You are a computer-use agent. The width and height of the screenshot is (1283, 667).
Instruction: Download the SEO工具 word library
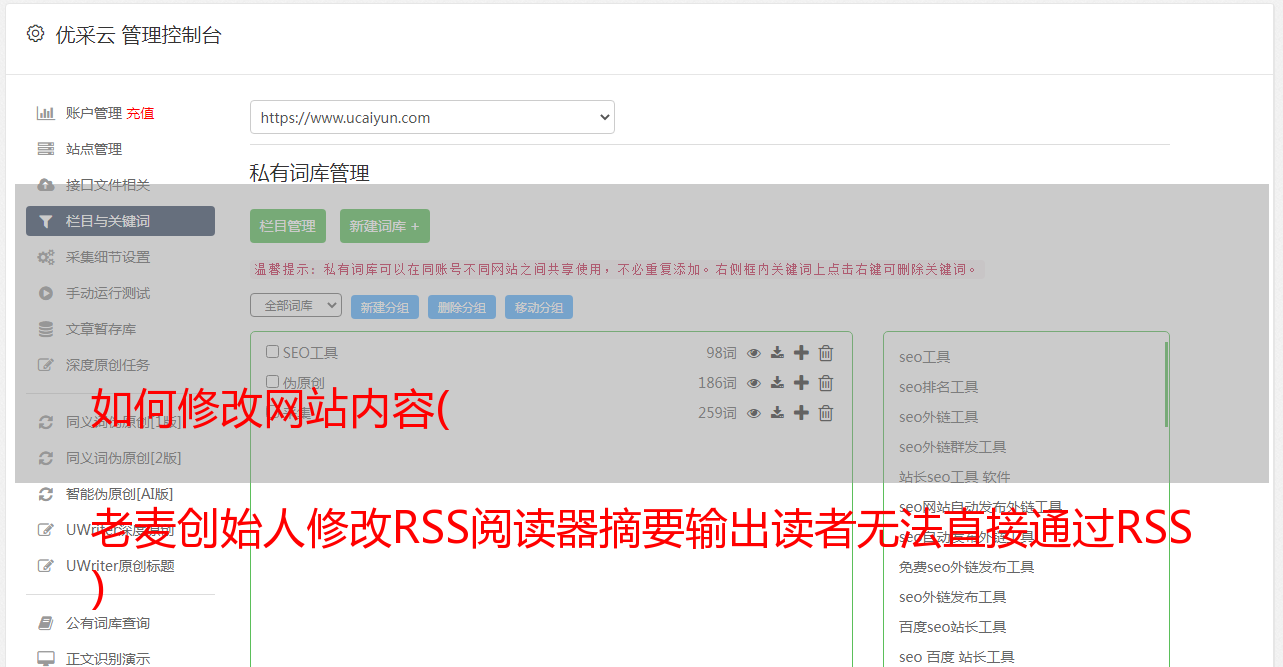[x=777, y=353]
